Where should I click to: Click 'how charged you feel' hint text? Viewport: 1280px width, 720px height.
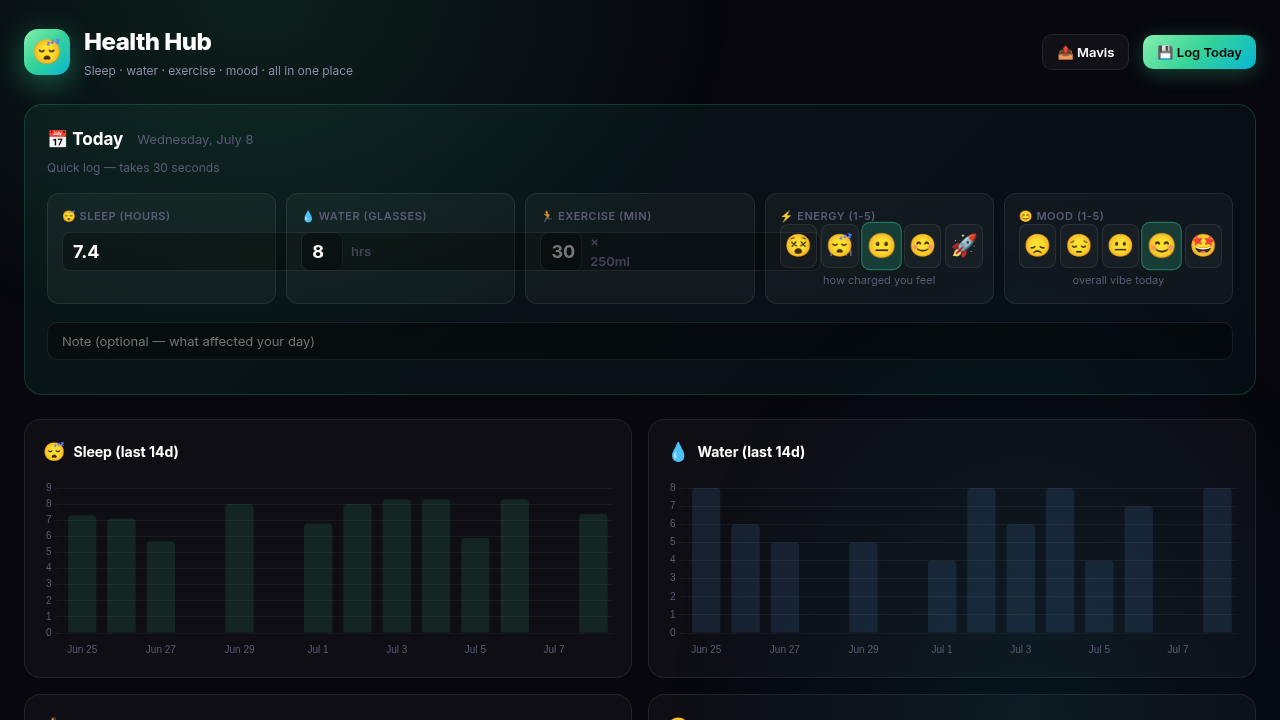pos(879,280)
